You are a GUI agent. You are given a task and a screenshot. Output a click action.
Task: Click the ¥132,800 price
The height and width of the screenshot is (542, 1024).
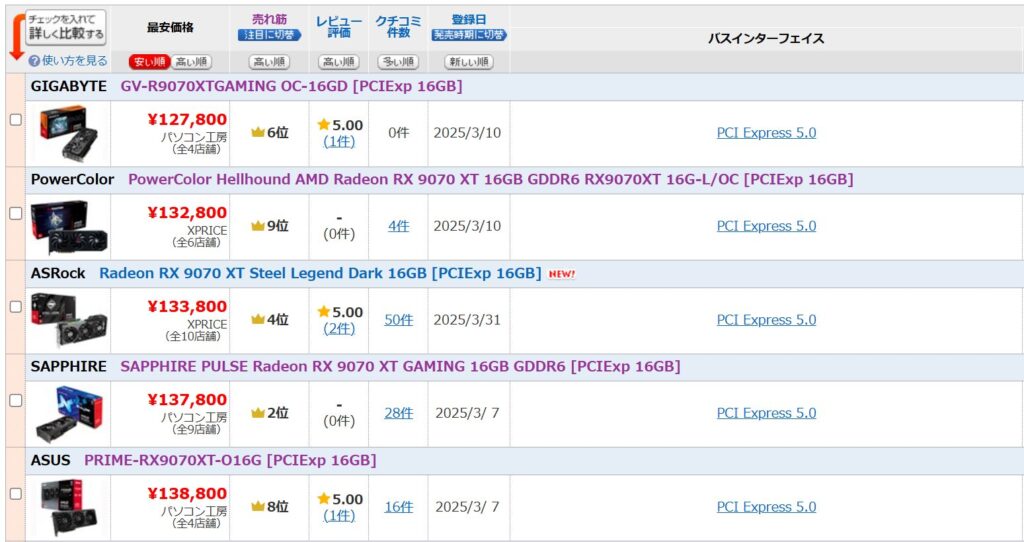[187, 213]
